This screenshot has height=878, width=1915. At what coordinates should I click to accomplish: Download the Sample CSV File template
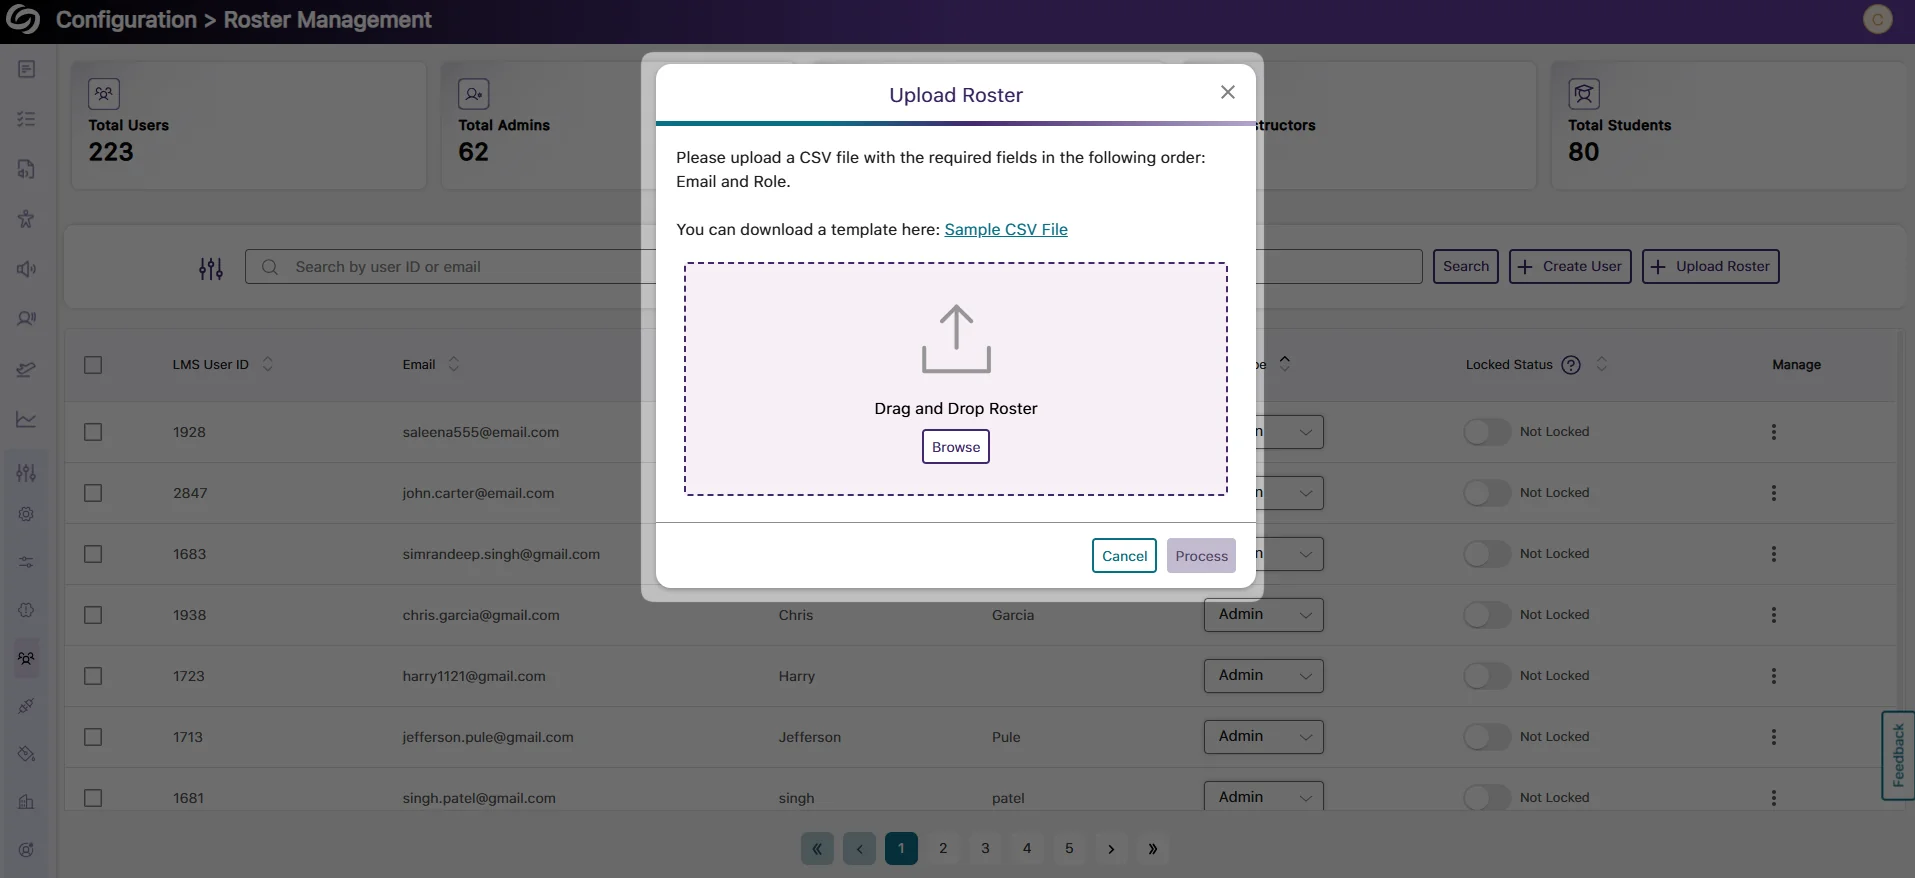1005,230
